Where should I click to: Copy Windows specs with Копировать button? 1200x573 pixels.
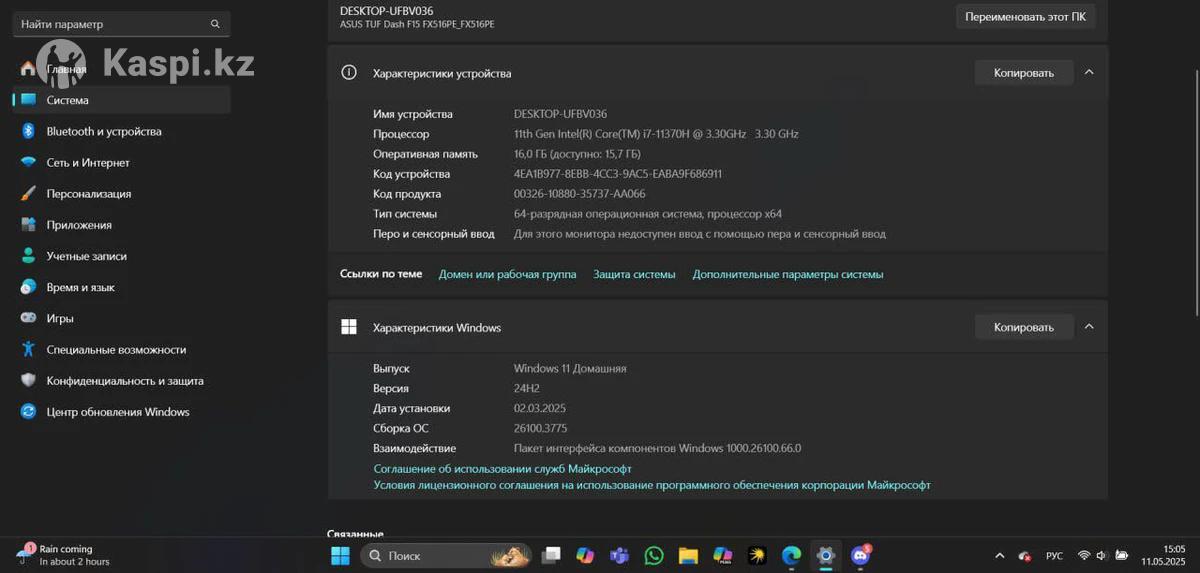[1024, 327]
